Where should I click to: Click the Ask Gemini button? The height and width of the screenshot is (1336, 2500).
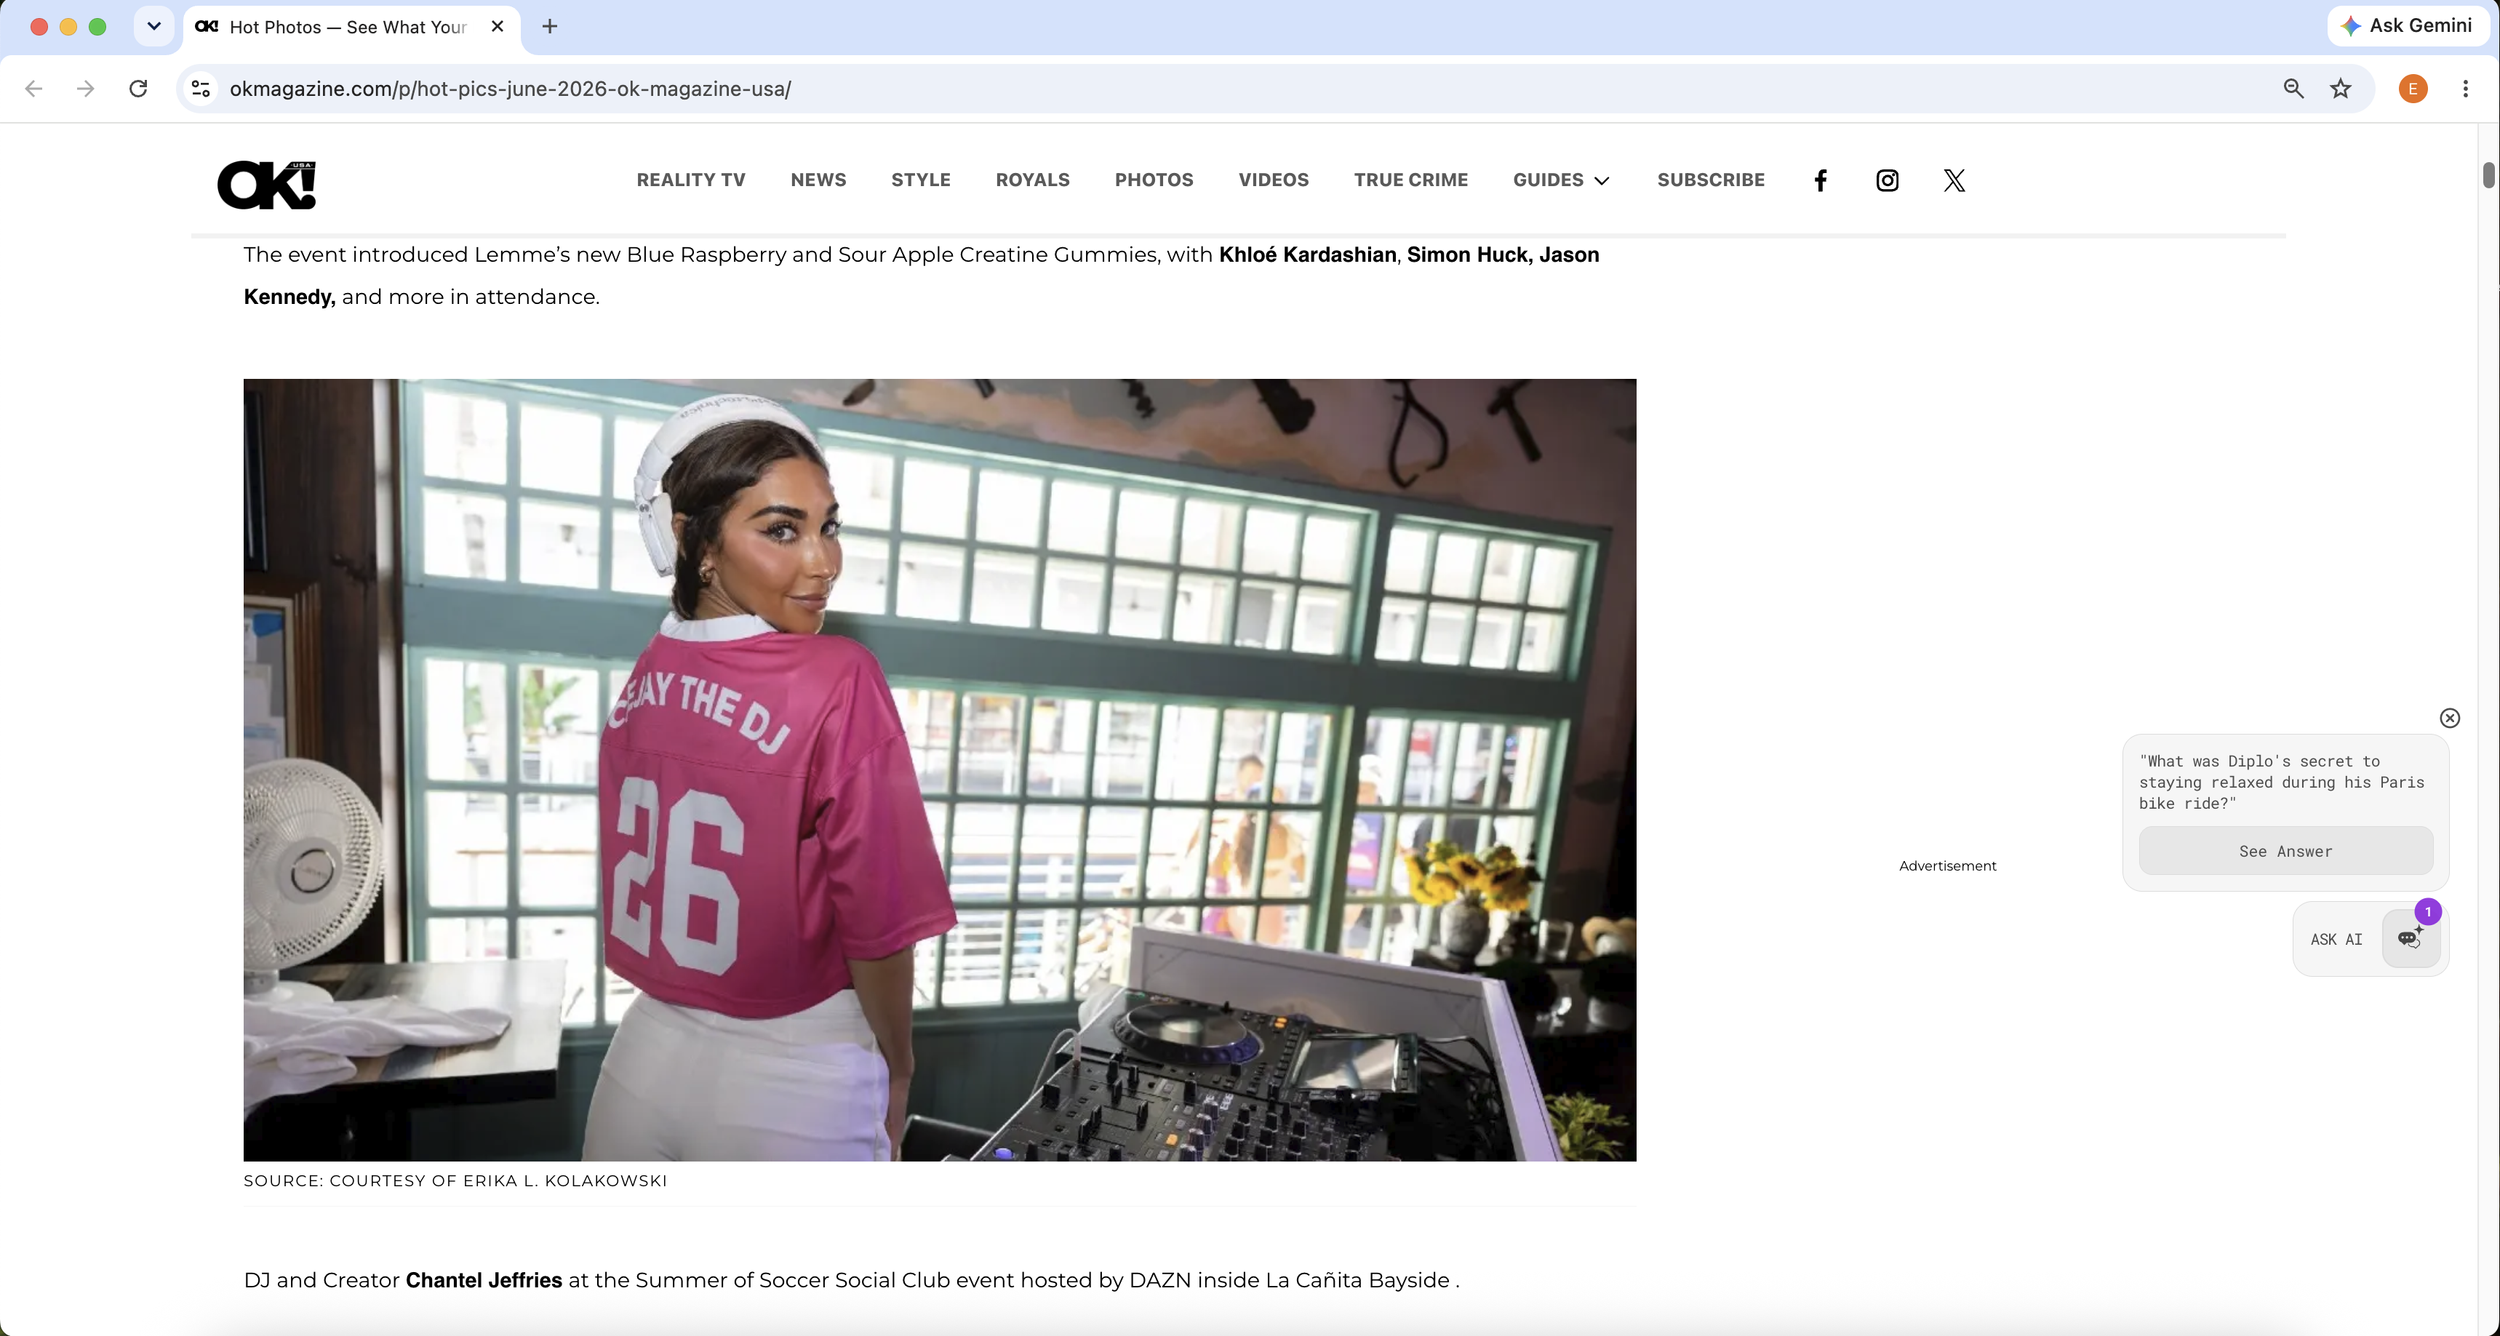click(x=2408, y=26)
